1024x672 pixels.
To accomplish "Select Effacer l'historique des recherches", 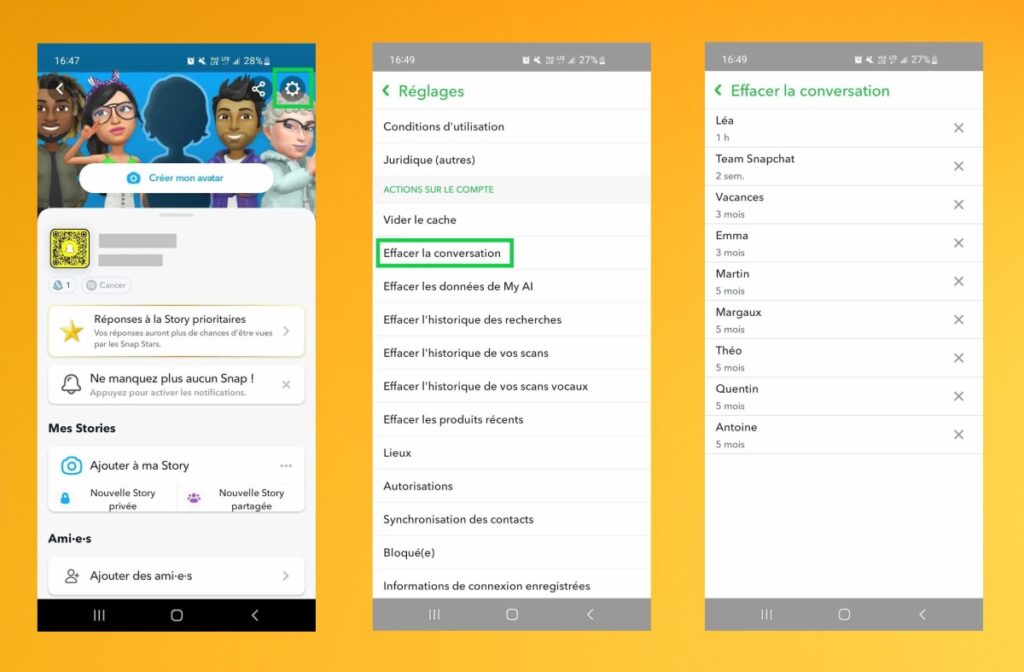I will [511, 320].
